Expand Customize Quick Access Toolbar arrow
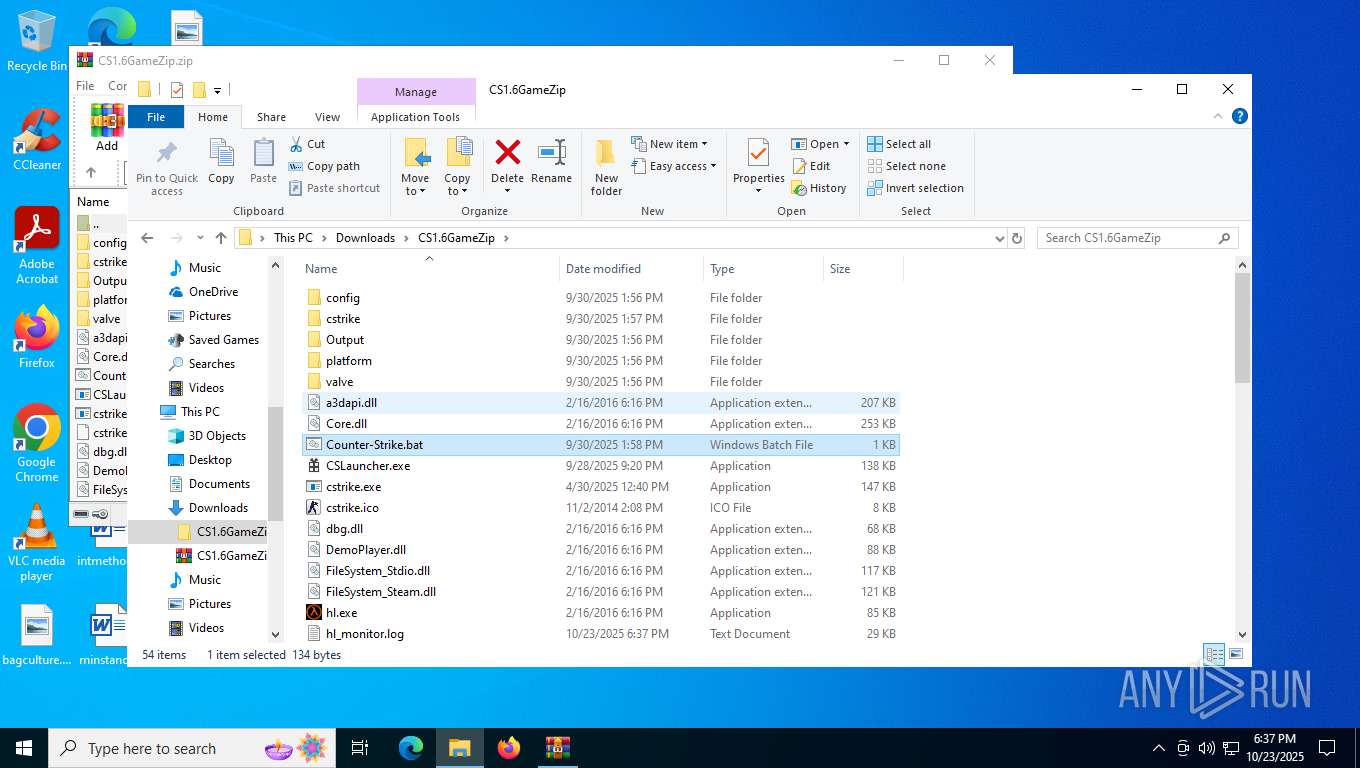This screenshot has height=768, width=1360. click(x=217, y=90)
